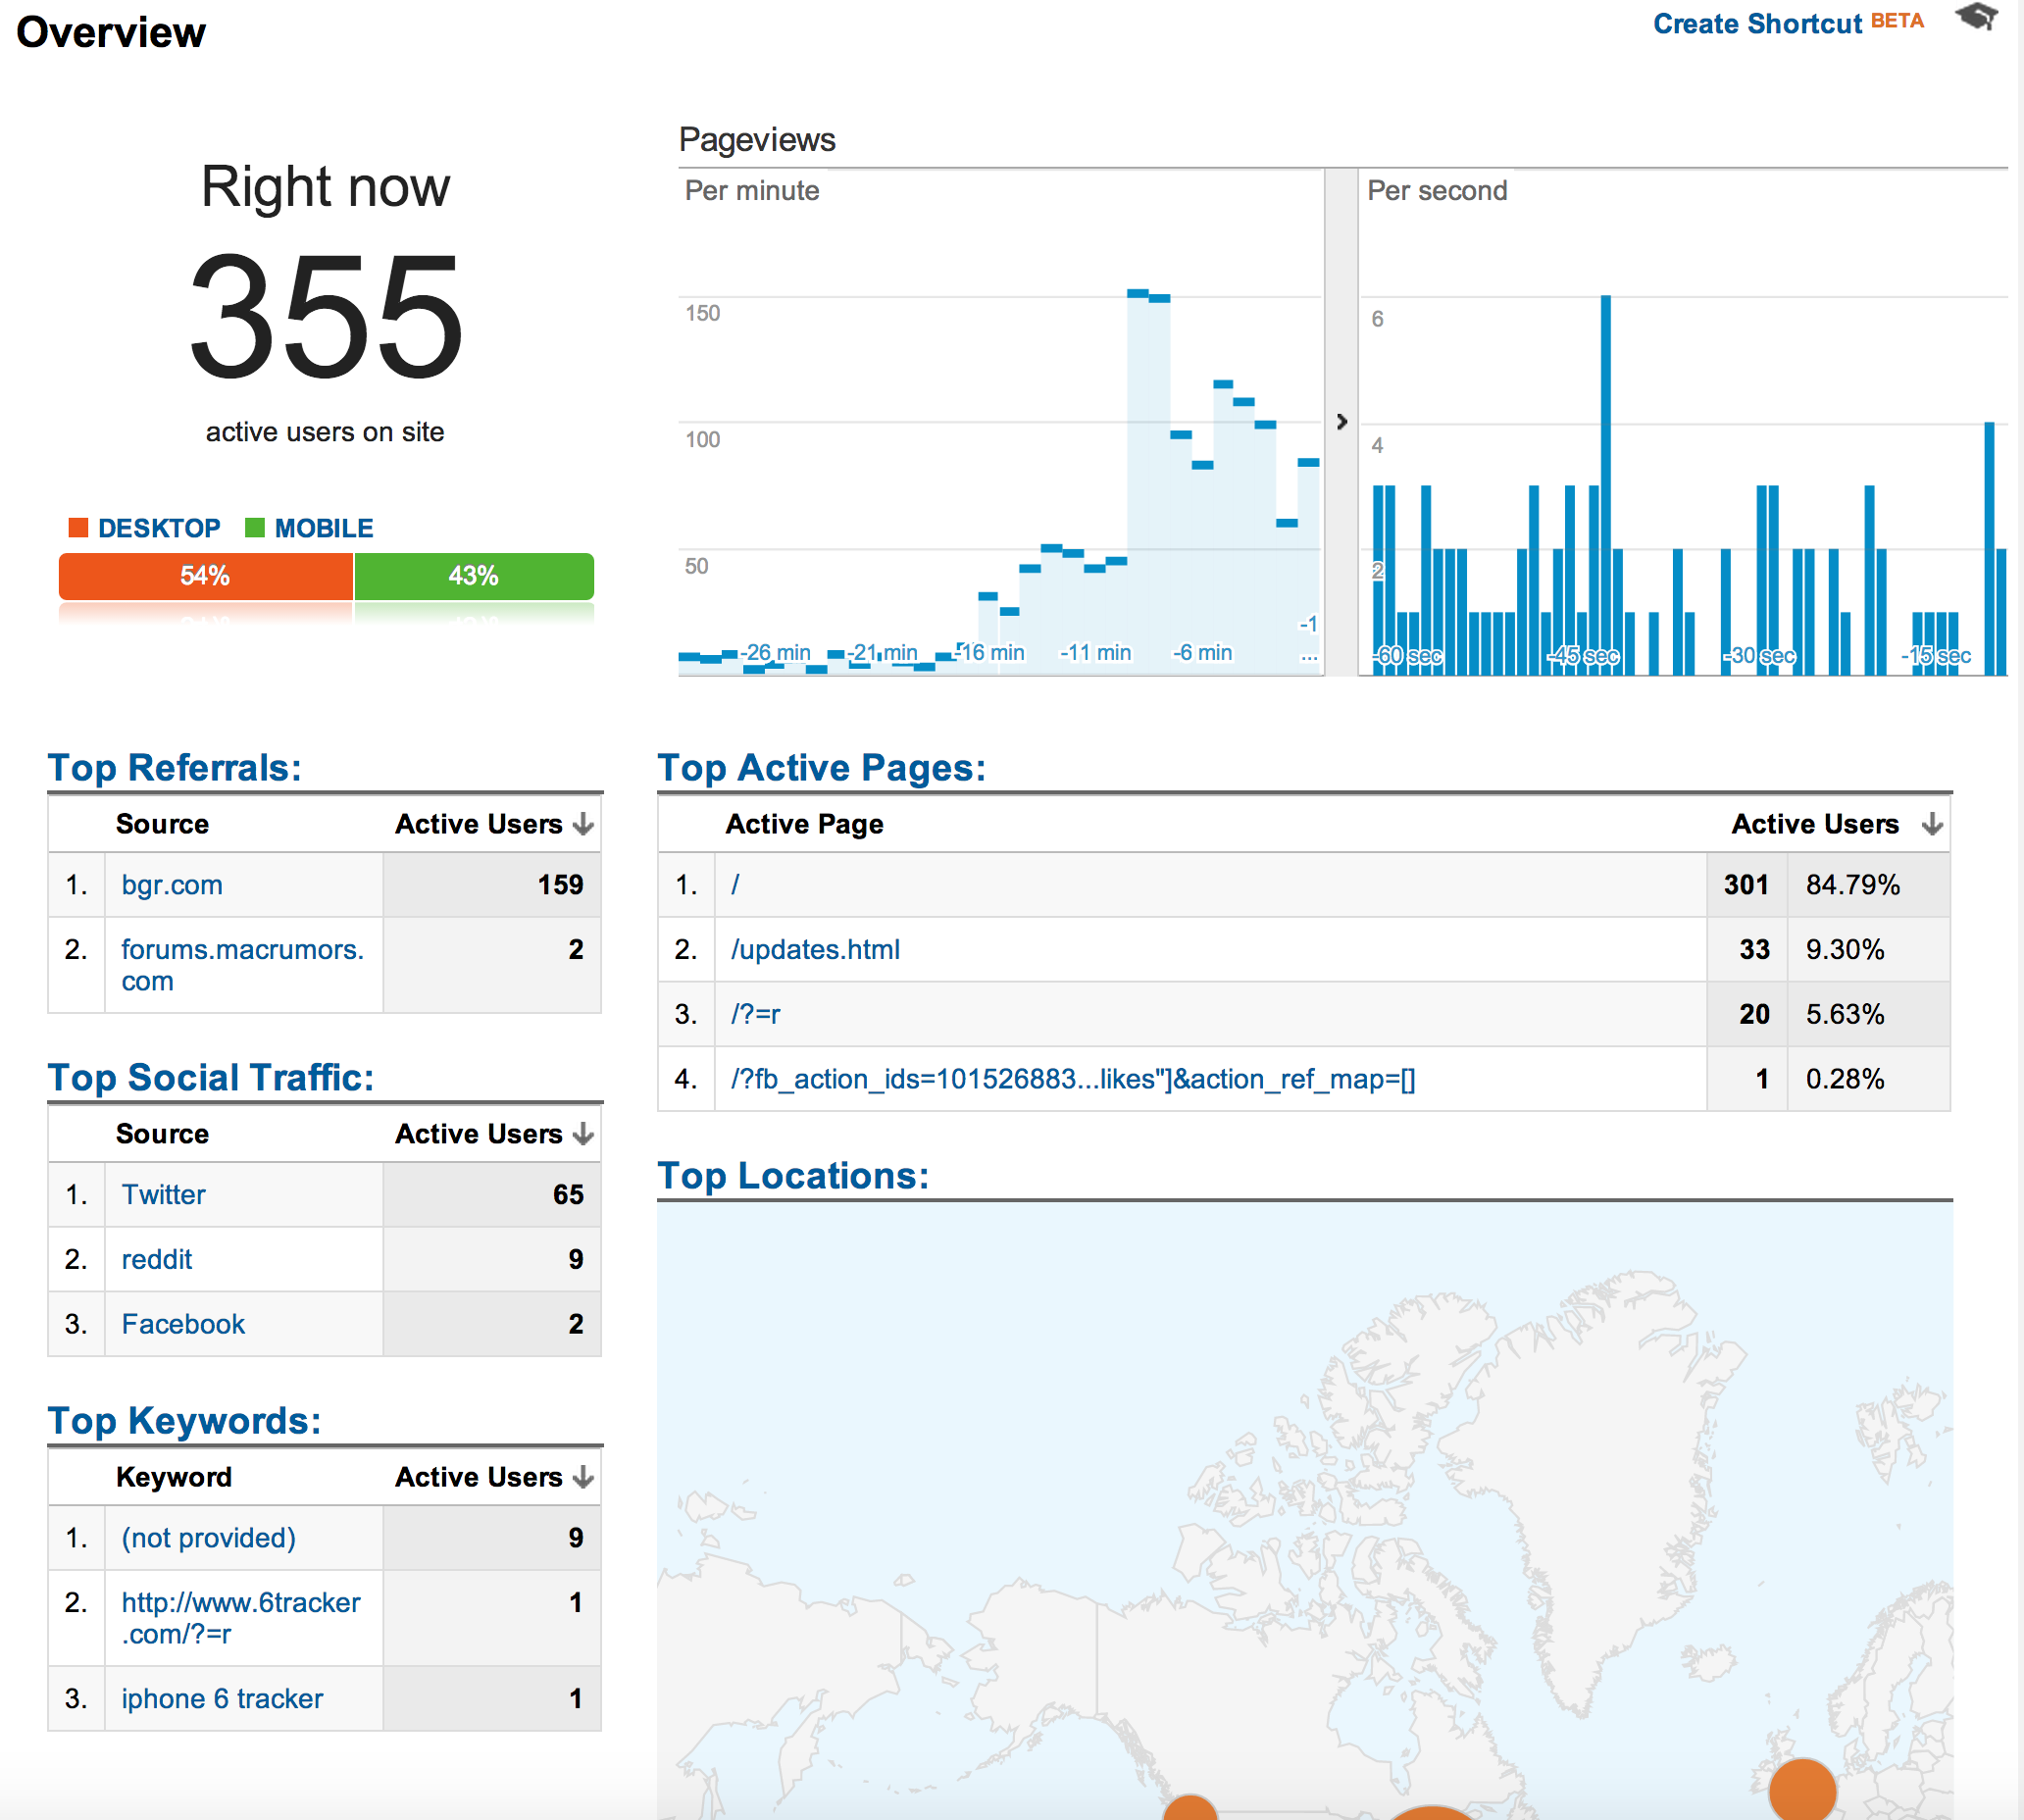Open /updates.html active page

point(815,949)
